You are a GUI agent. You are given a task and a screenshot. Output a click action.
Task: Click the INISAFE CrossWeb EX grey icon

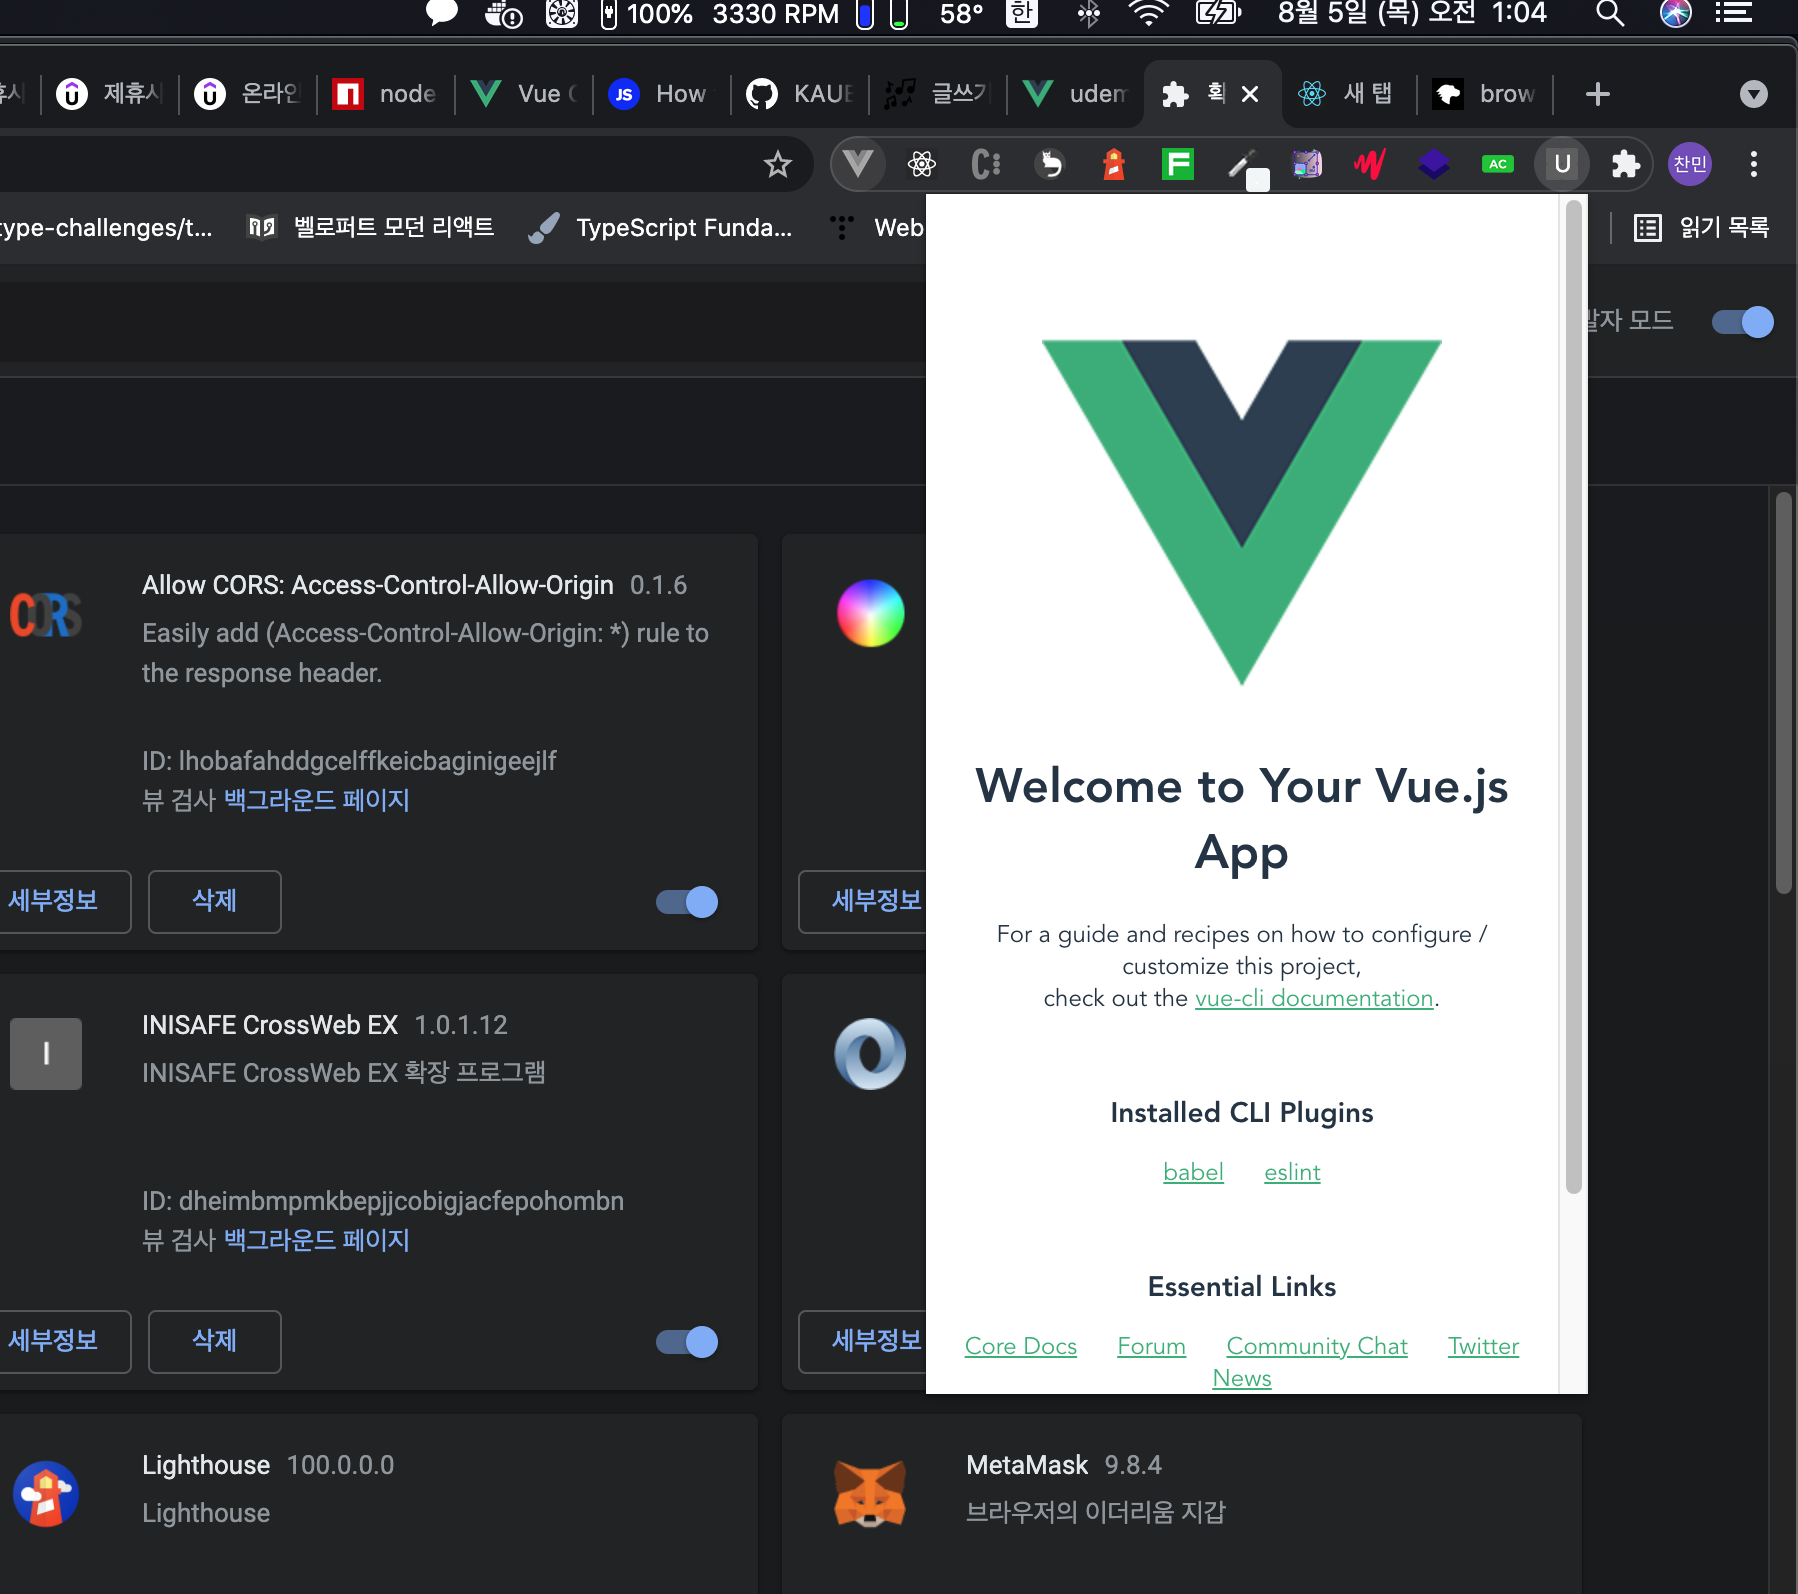click(46, 1054)
